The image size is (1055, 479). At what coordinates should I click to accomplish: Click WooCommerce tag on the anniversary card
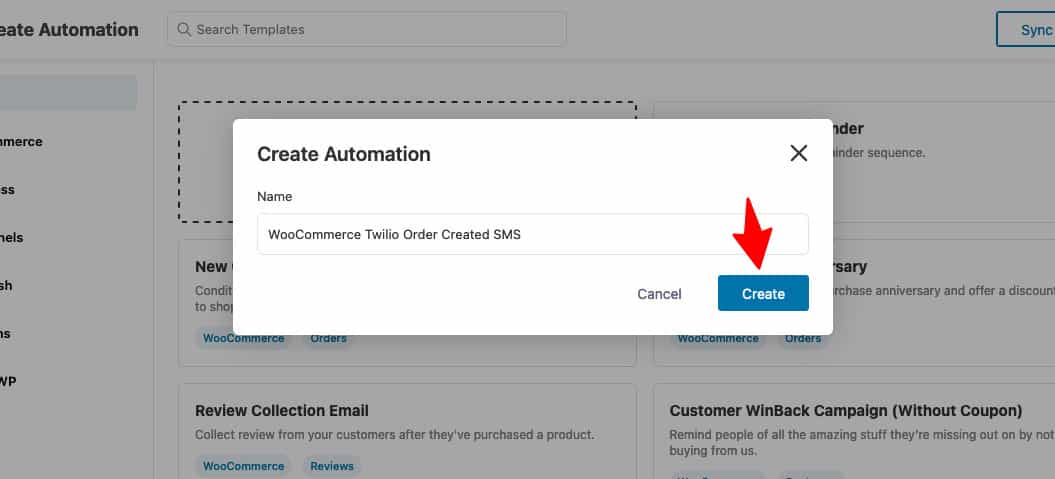718,338
